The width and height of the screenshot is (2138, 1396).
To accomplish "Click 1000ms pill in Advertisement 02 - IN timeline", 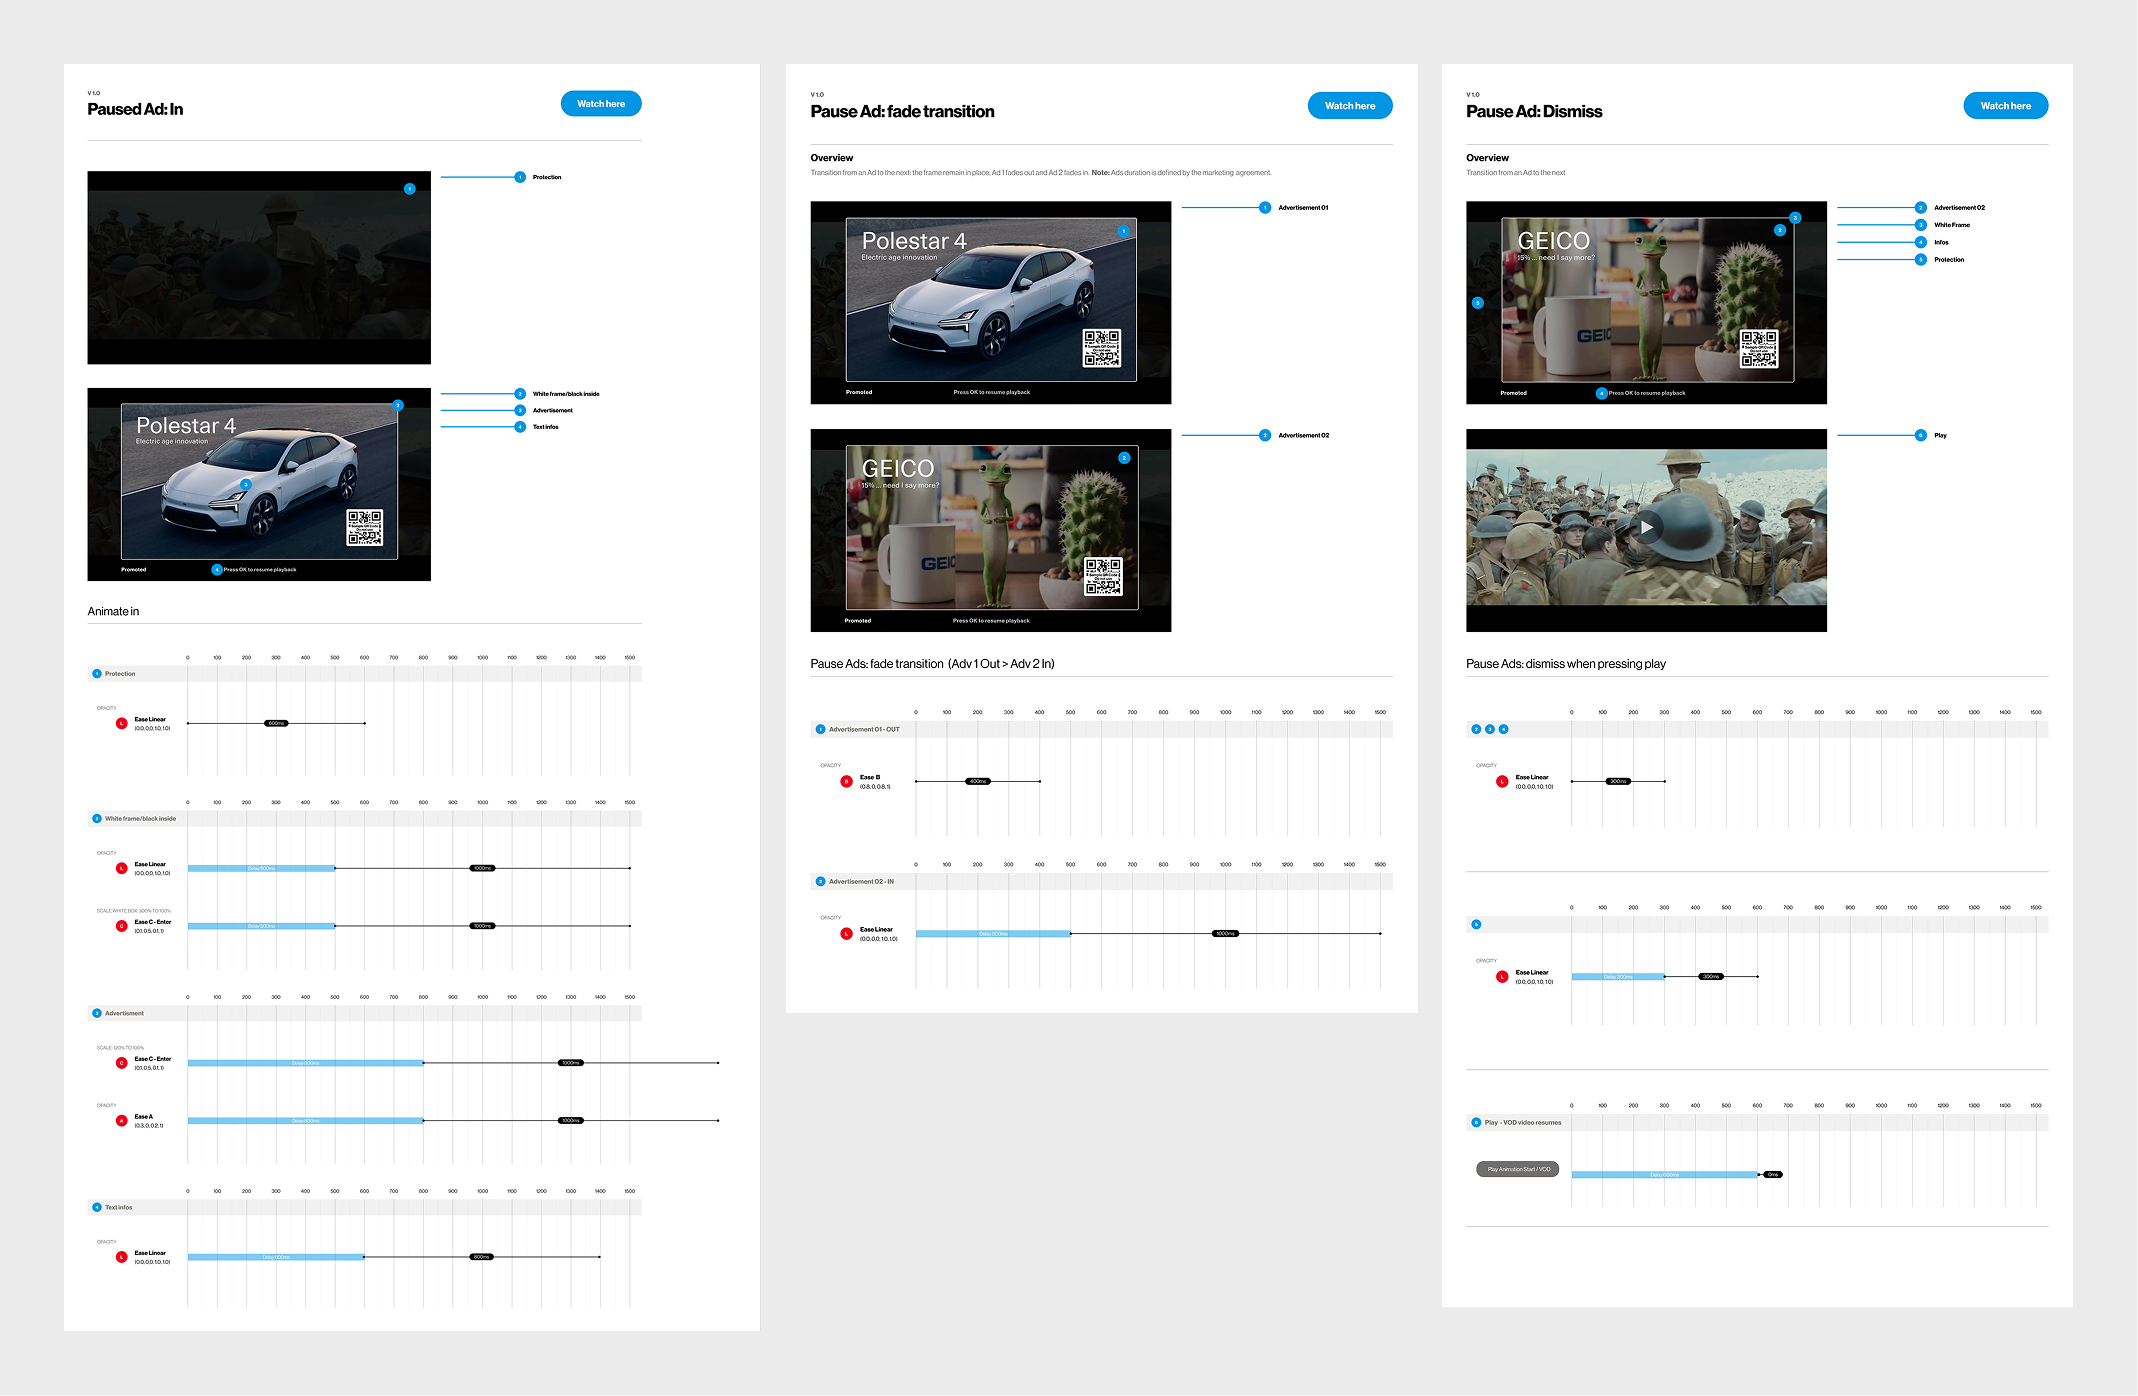I will tap(1225, 934).
